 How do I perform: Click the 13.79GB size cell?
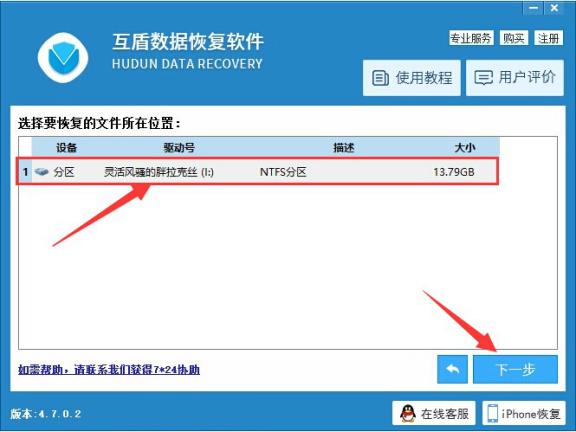click(x=454, y=172)
